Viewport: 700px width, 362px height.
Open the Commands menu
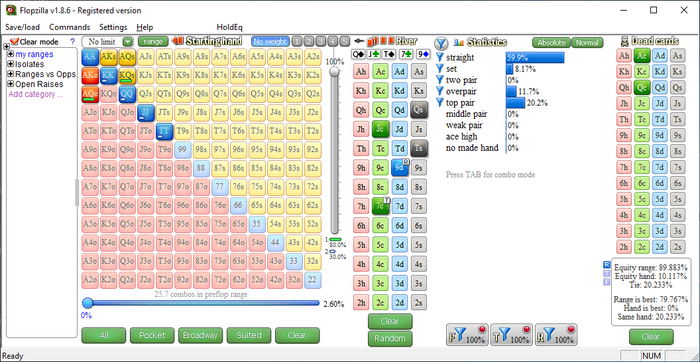point(70,27)
